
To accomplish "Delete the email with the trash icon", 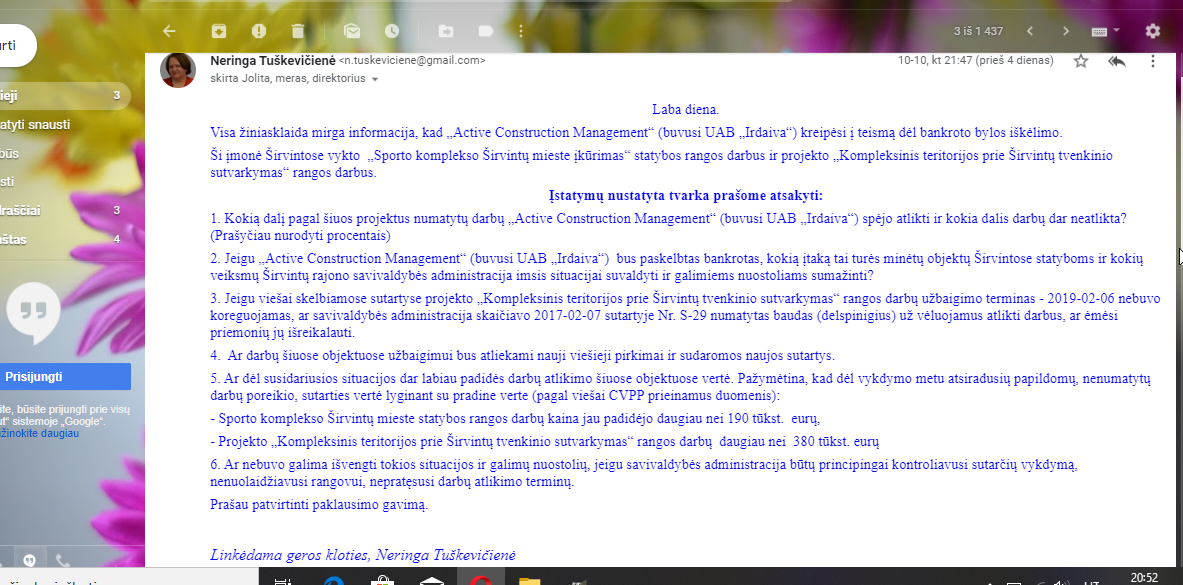I will click(298, 31).
